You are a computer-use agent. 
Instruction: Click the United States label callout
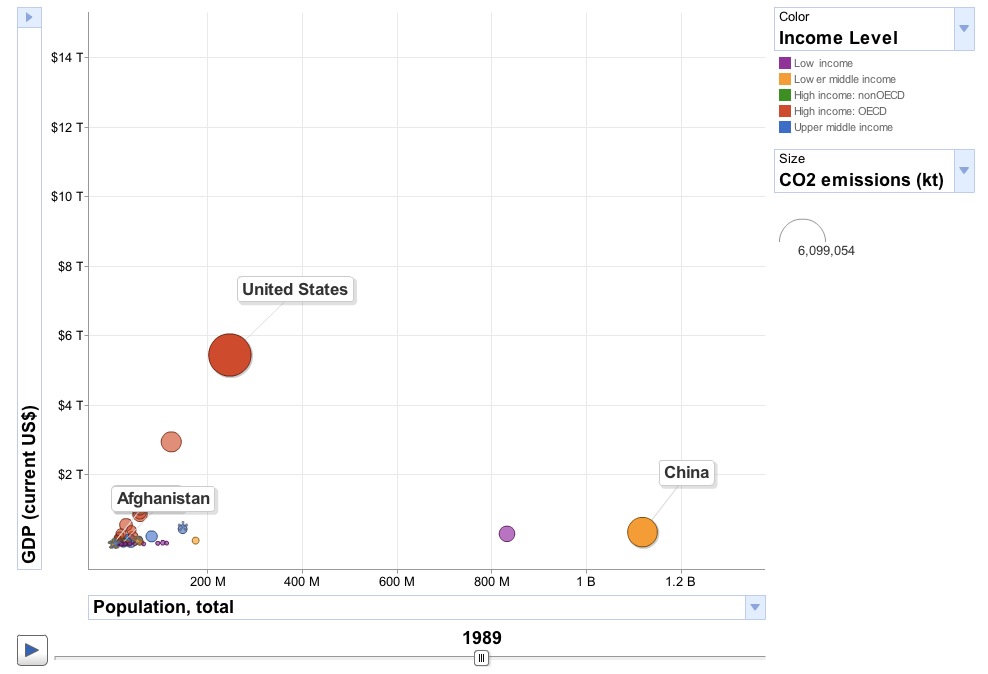(295, 290)
